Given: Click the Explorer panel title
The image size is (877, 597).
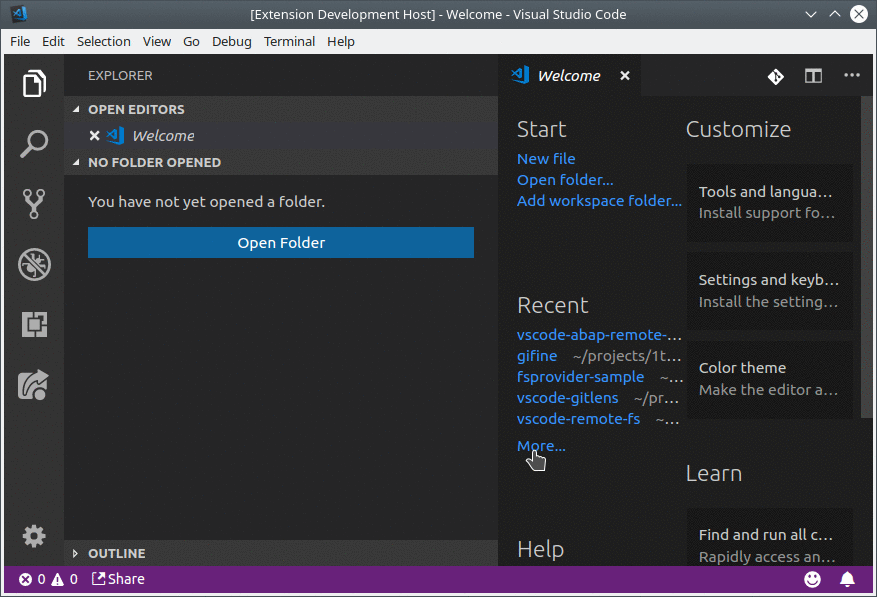Looking at the screenshot, I should [120, 76].
